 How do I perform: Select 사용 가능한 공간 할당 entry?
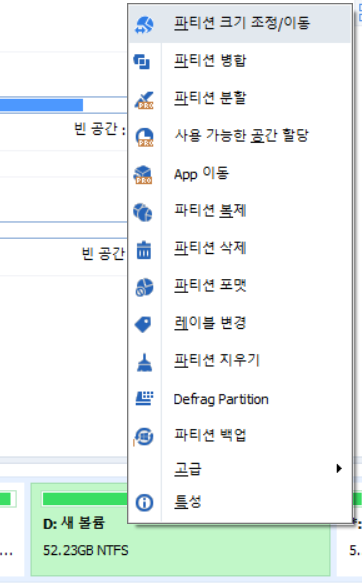240,136
